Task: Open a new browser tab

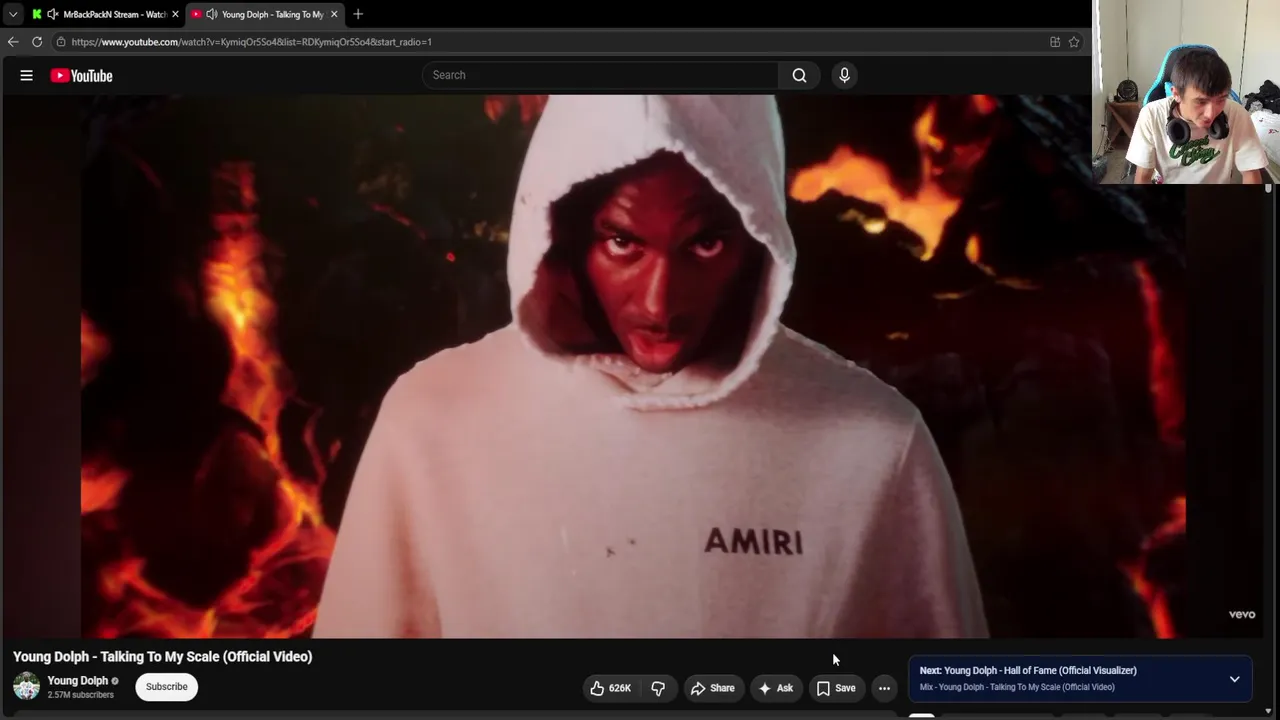Action: point(358,14)
